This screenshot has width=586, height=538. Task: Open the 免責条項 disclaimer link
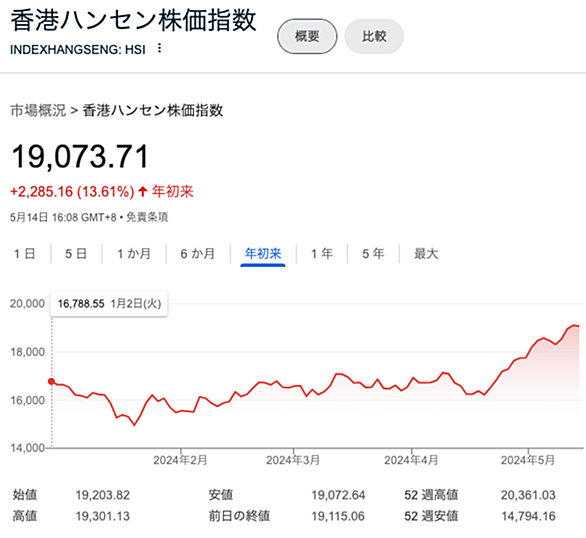147,217
